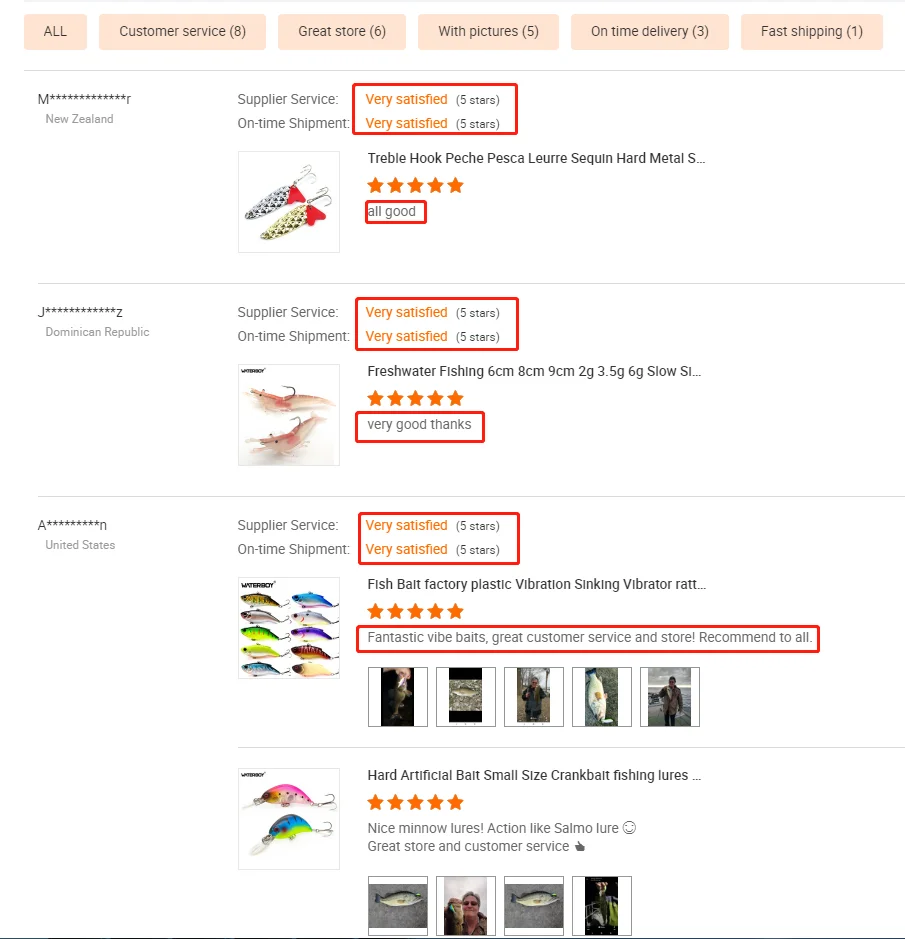View last photo under crankbait review
The width and height of the screenshot is (905, 939).
[602, 906]
